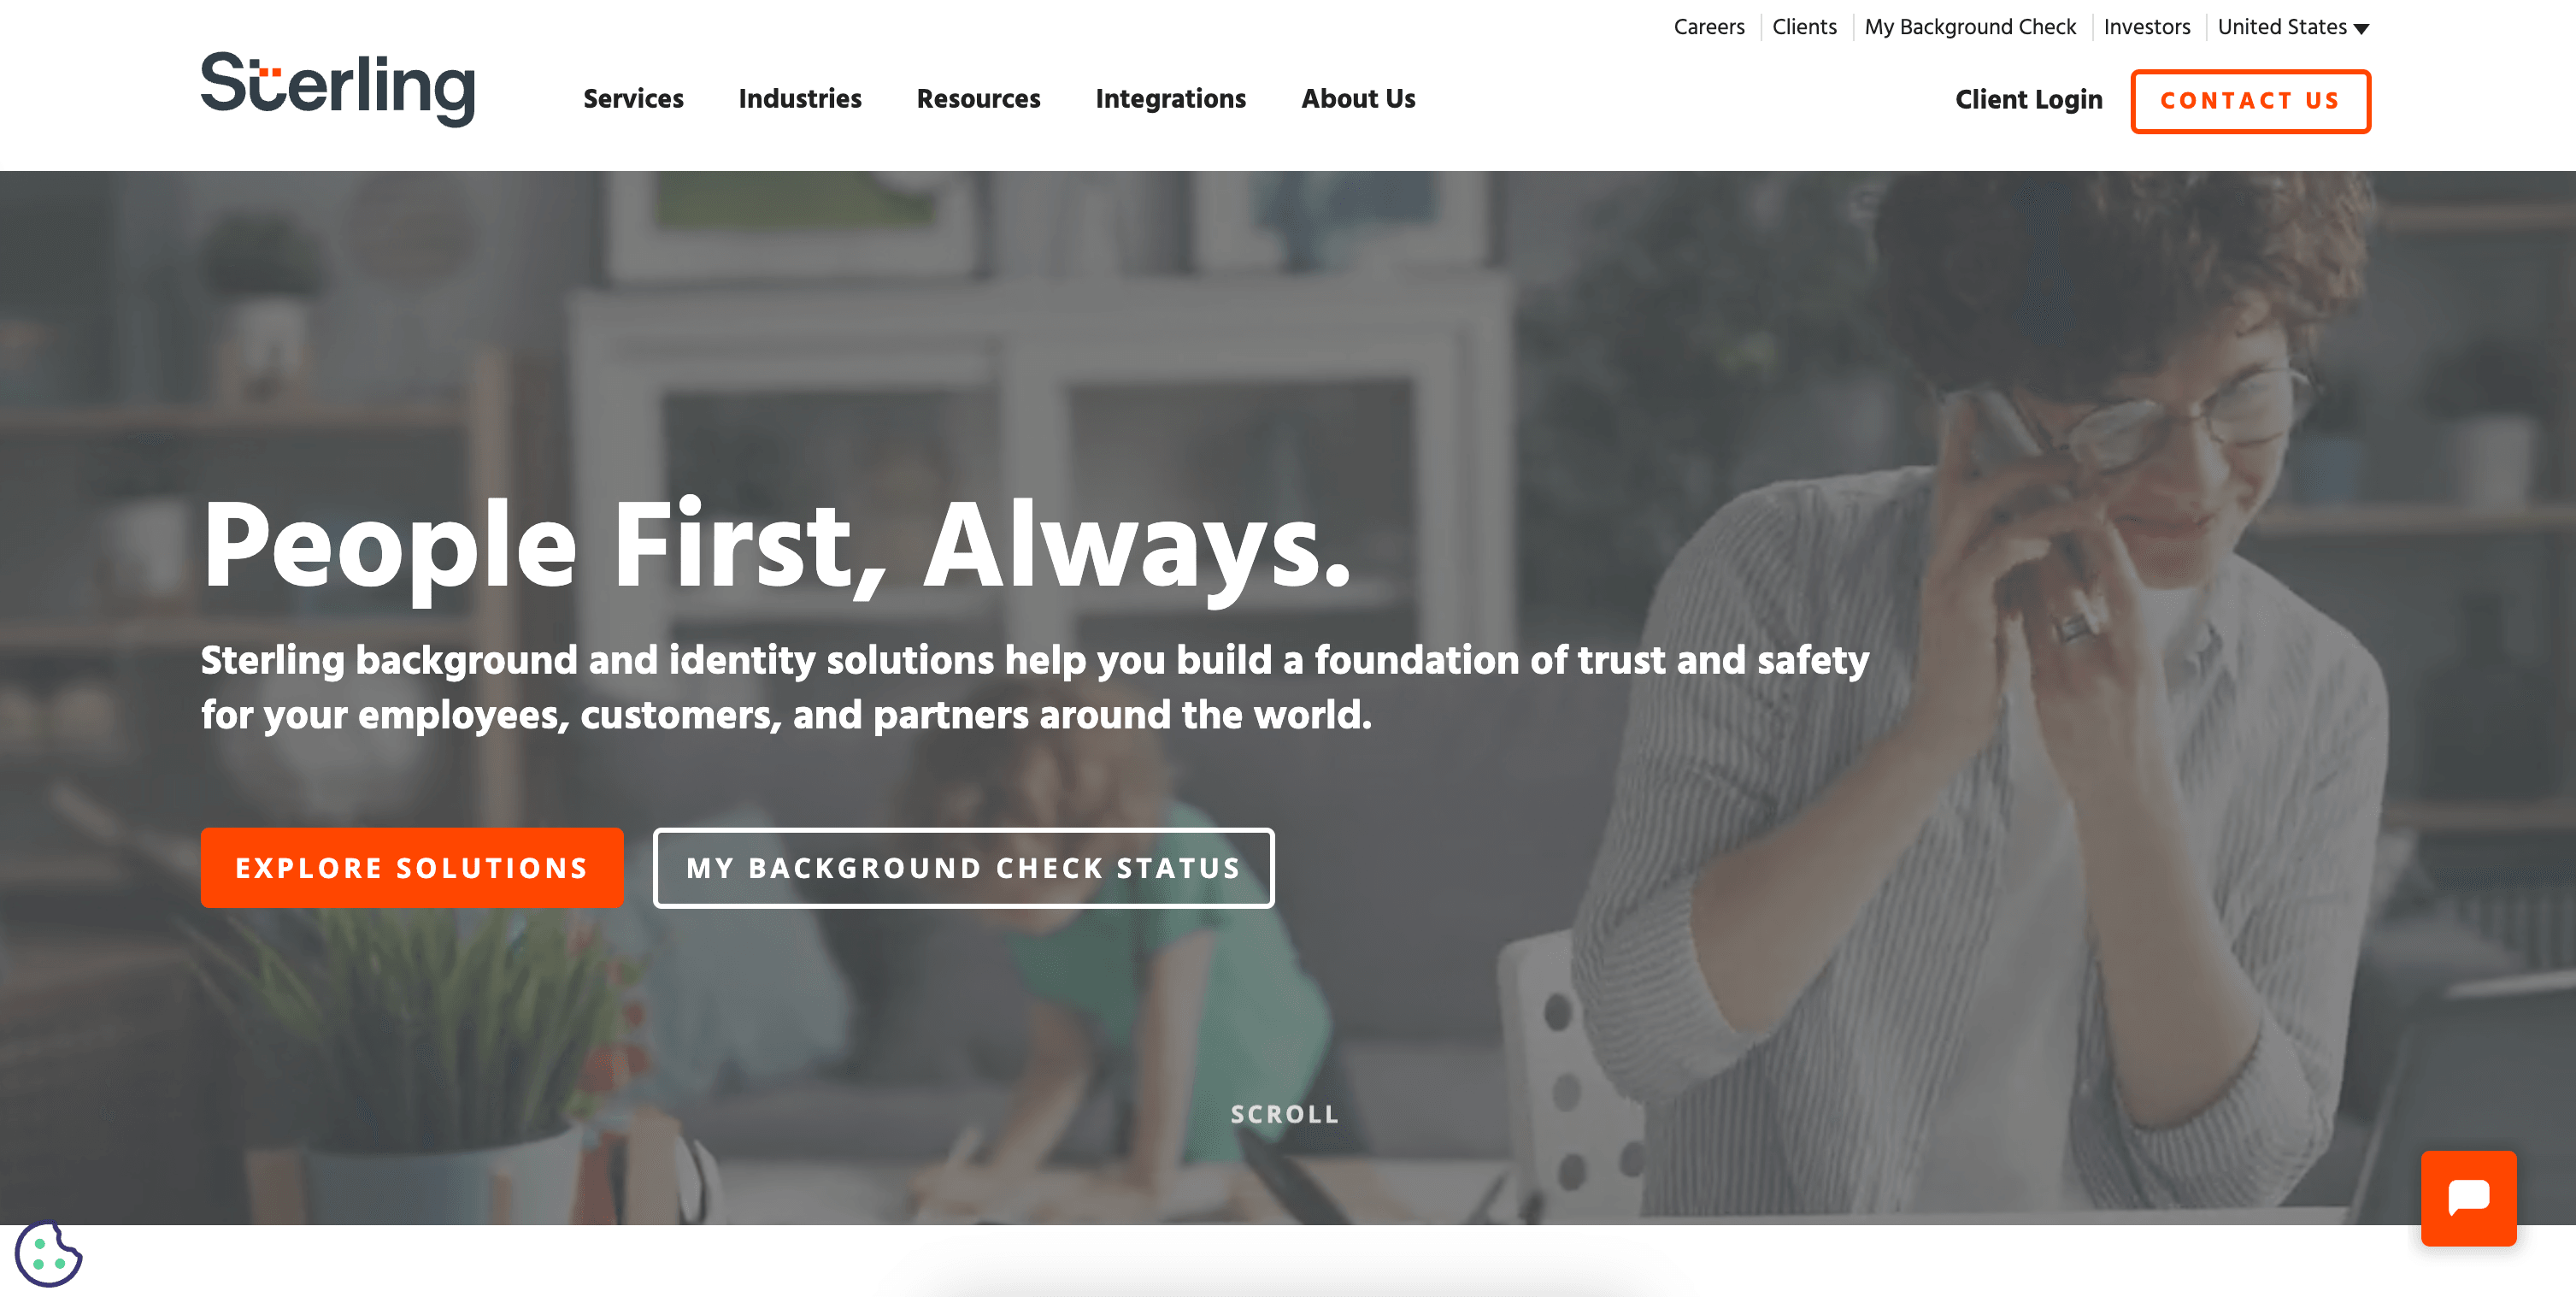The image size is (2576, 1297).
Task: Open the Integrations menu
Action: point(1170,99)
